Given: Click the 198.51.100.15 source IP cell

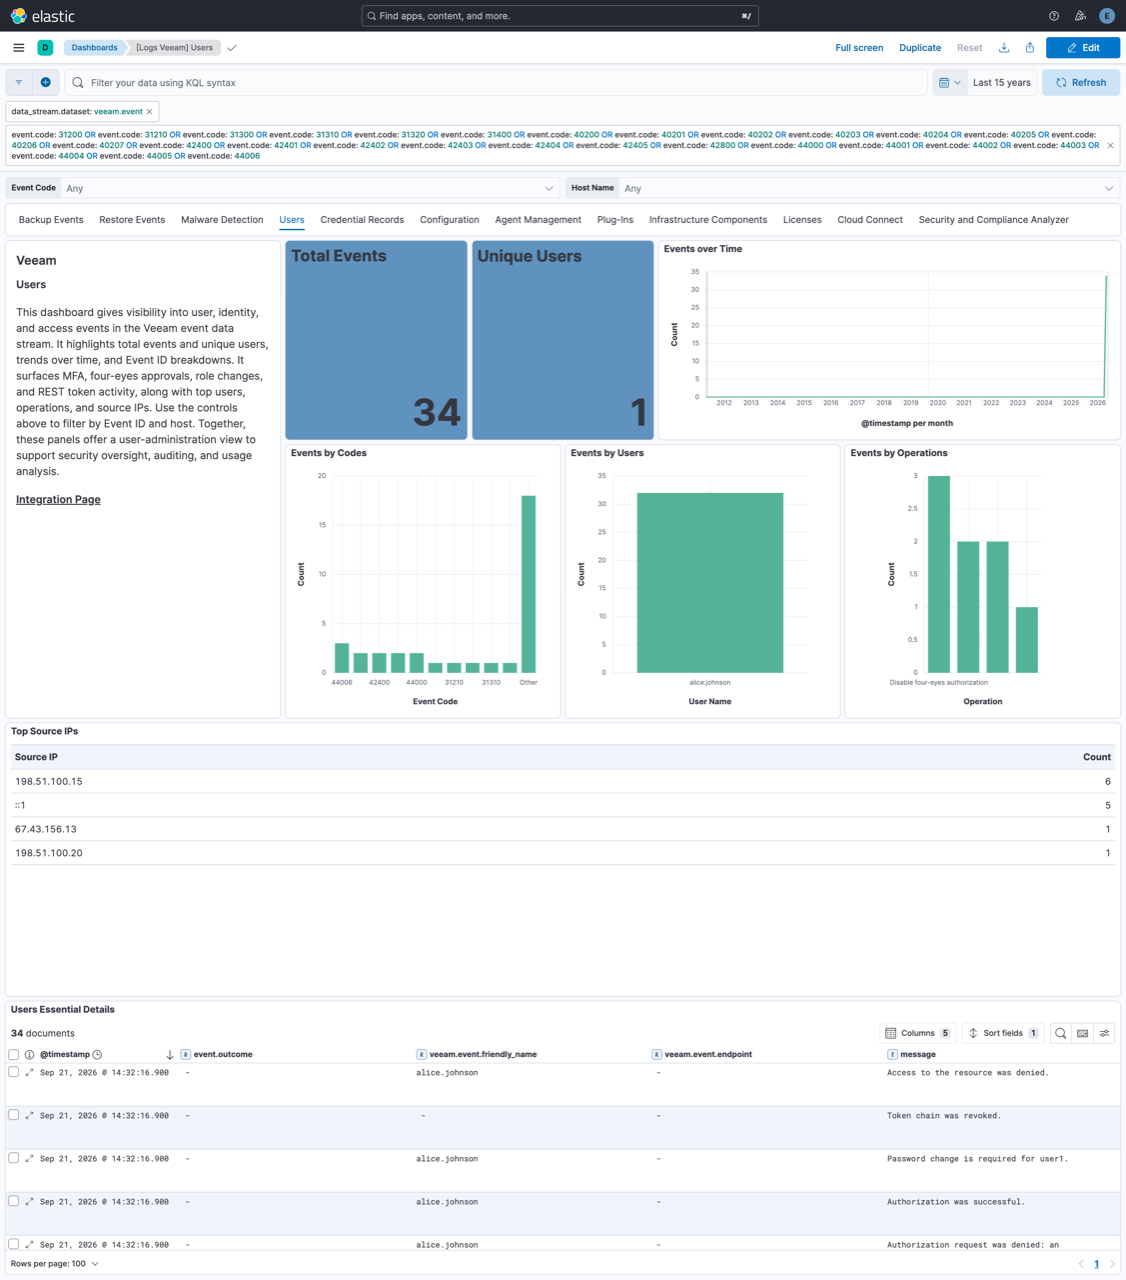Looking at the screenshot, I should (x=49, y=782).
